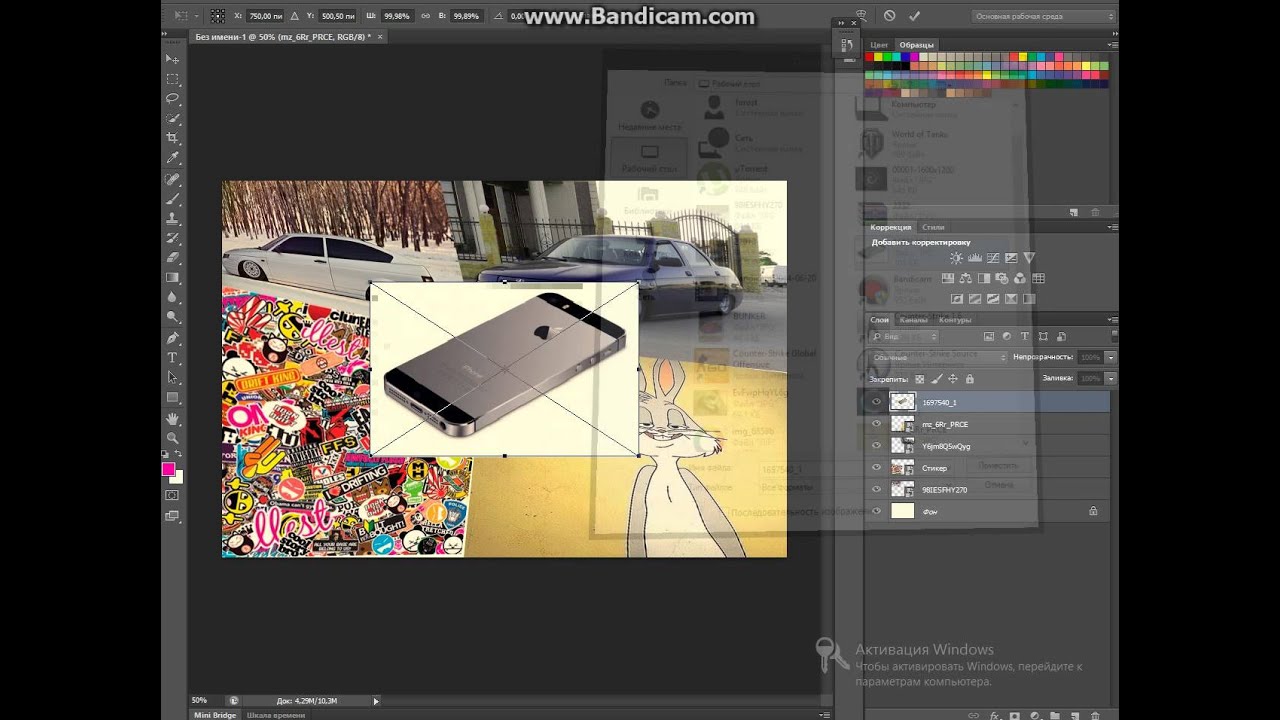
Task: Select the Brush tool
Action: click(x=172, y=199)
